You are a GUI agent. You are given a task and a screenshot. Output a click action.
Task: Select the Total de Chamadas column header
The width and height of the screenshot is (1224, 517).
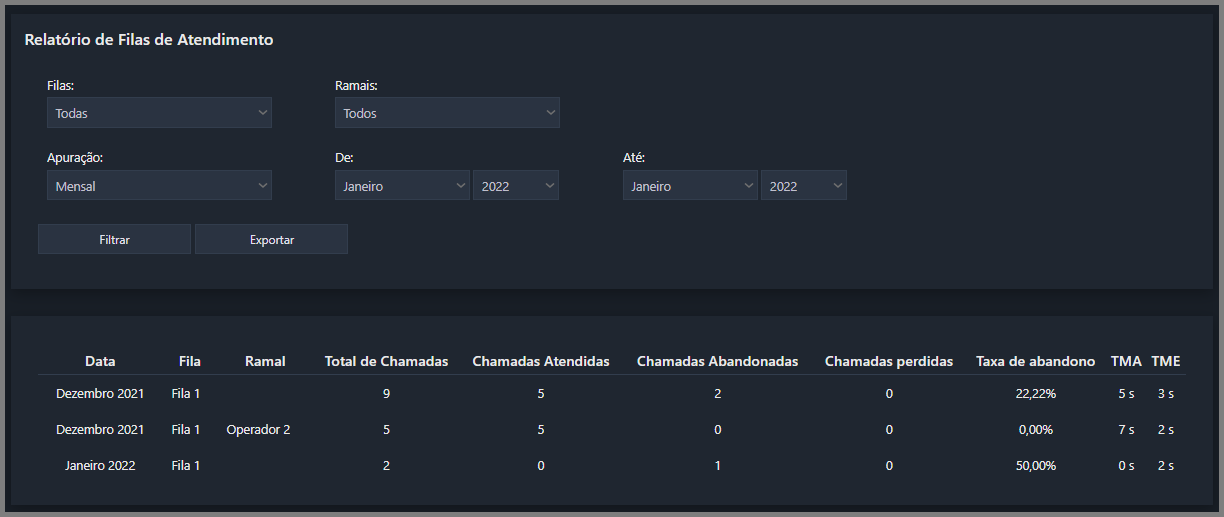click(386, 361)
